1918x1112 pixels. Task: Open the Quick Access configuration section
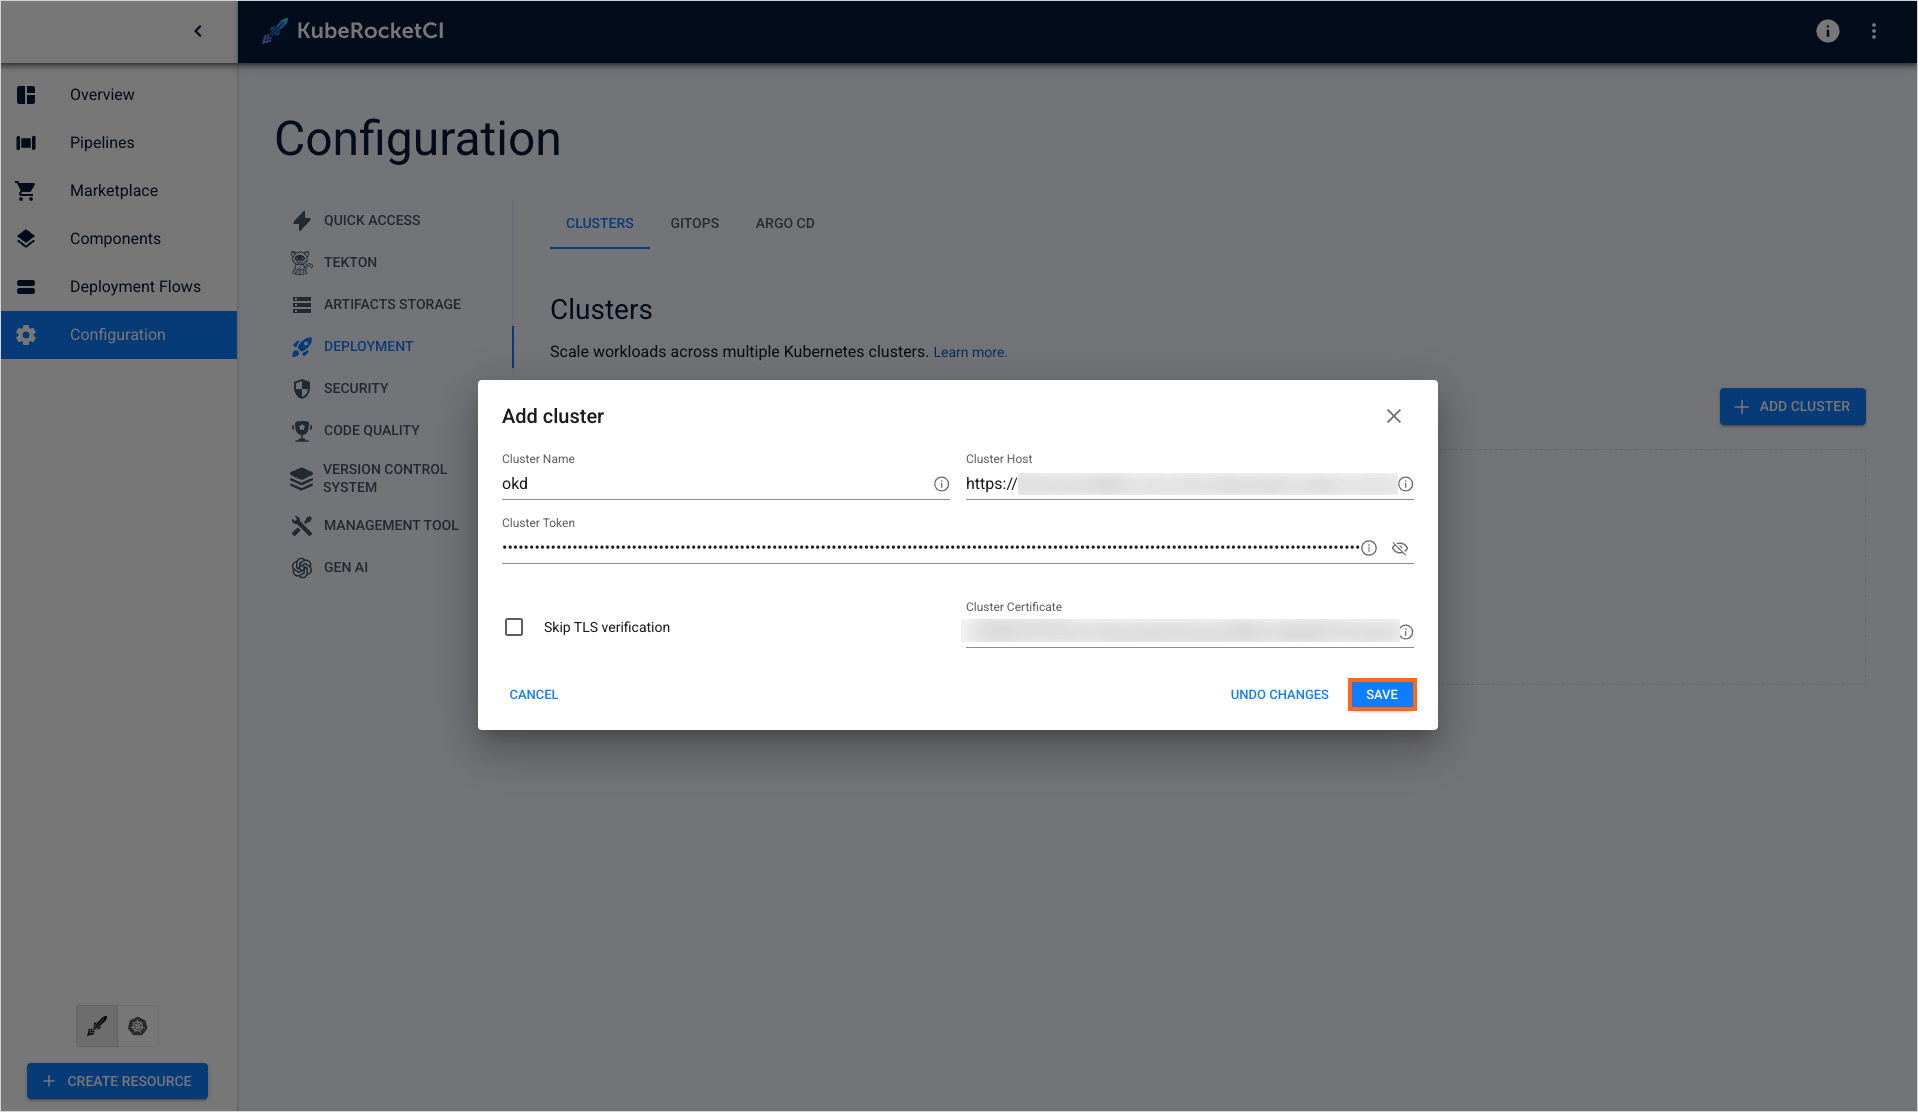(x=371, y=220)
